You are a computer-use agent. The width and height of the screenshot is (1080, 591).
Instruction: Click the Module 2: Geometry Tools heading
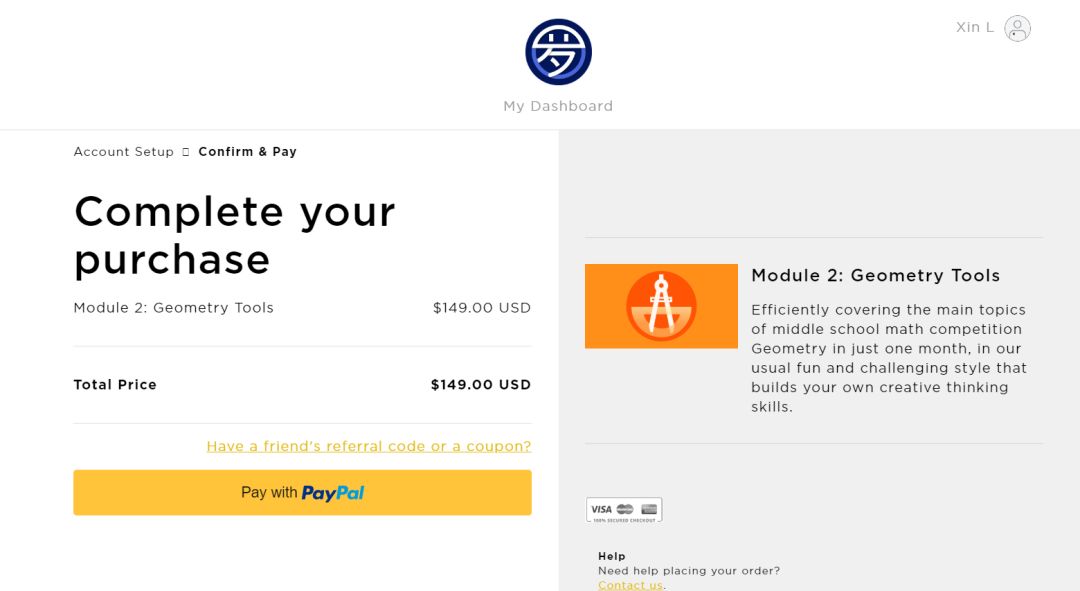pos(875,275)
